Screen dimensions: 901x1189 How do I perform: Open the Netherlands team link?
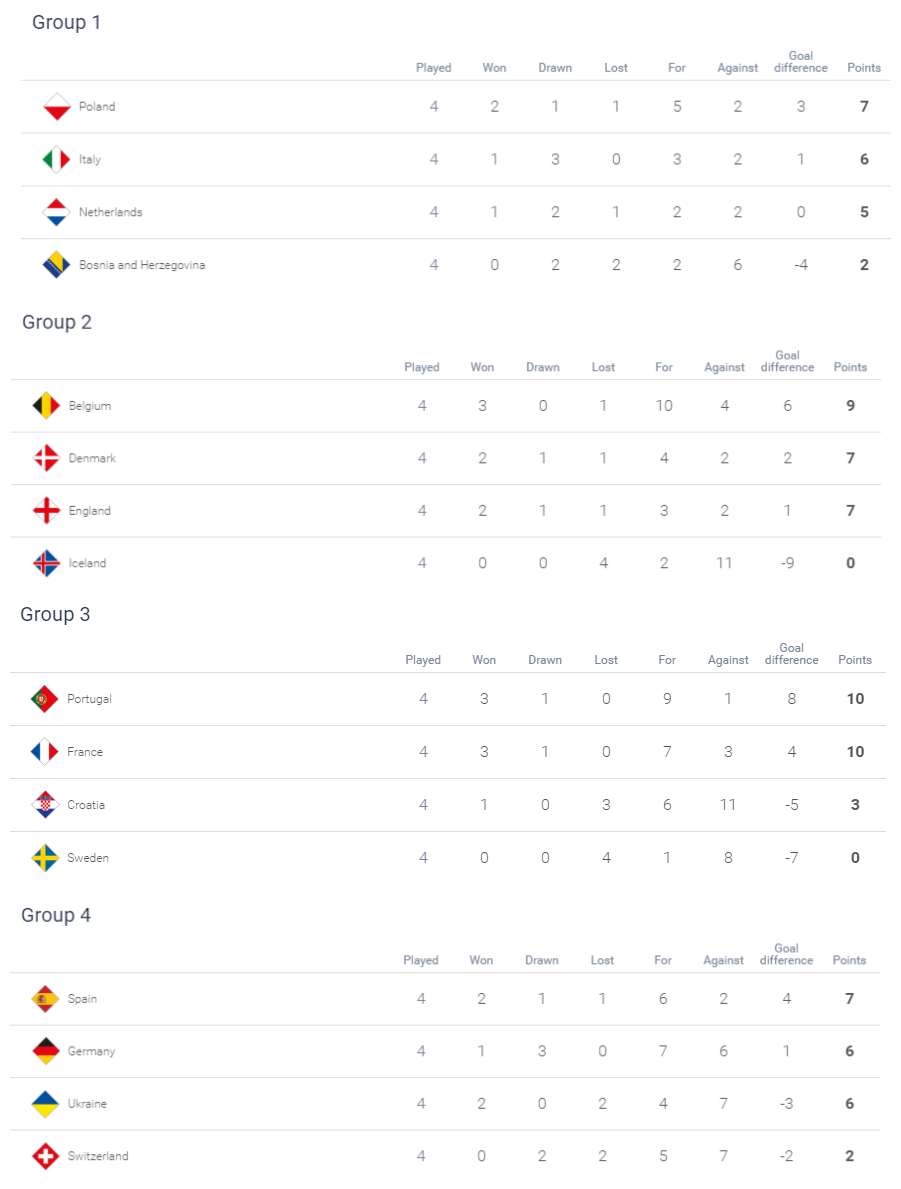(111, 212)
